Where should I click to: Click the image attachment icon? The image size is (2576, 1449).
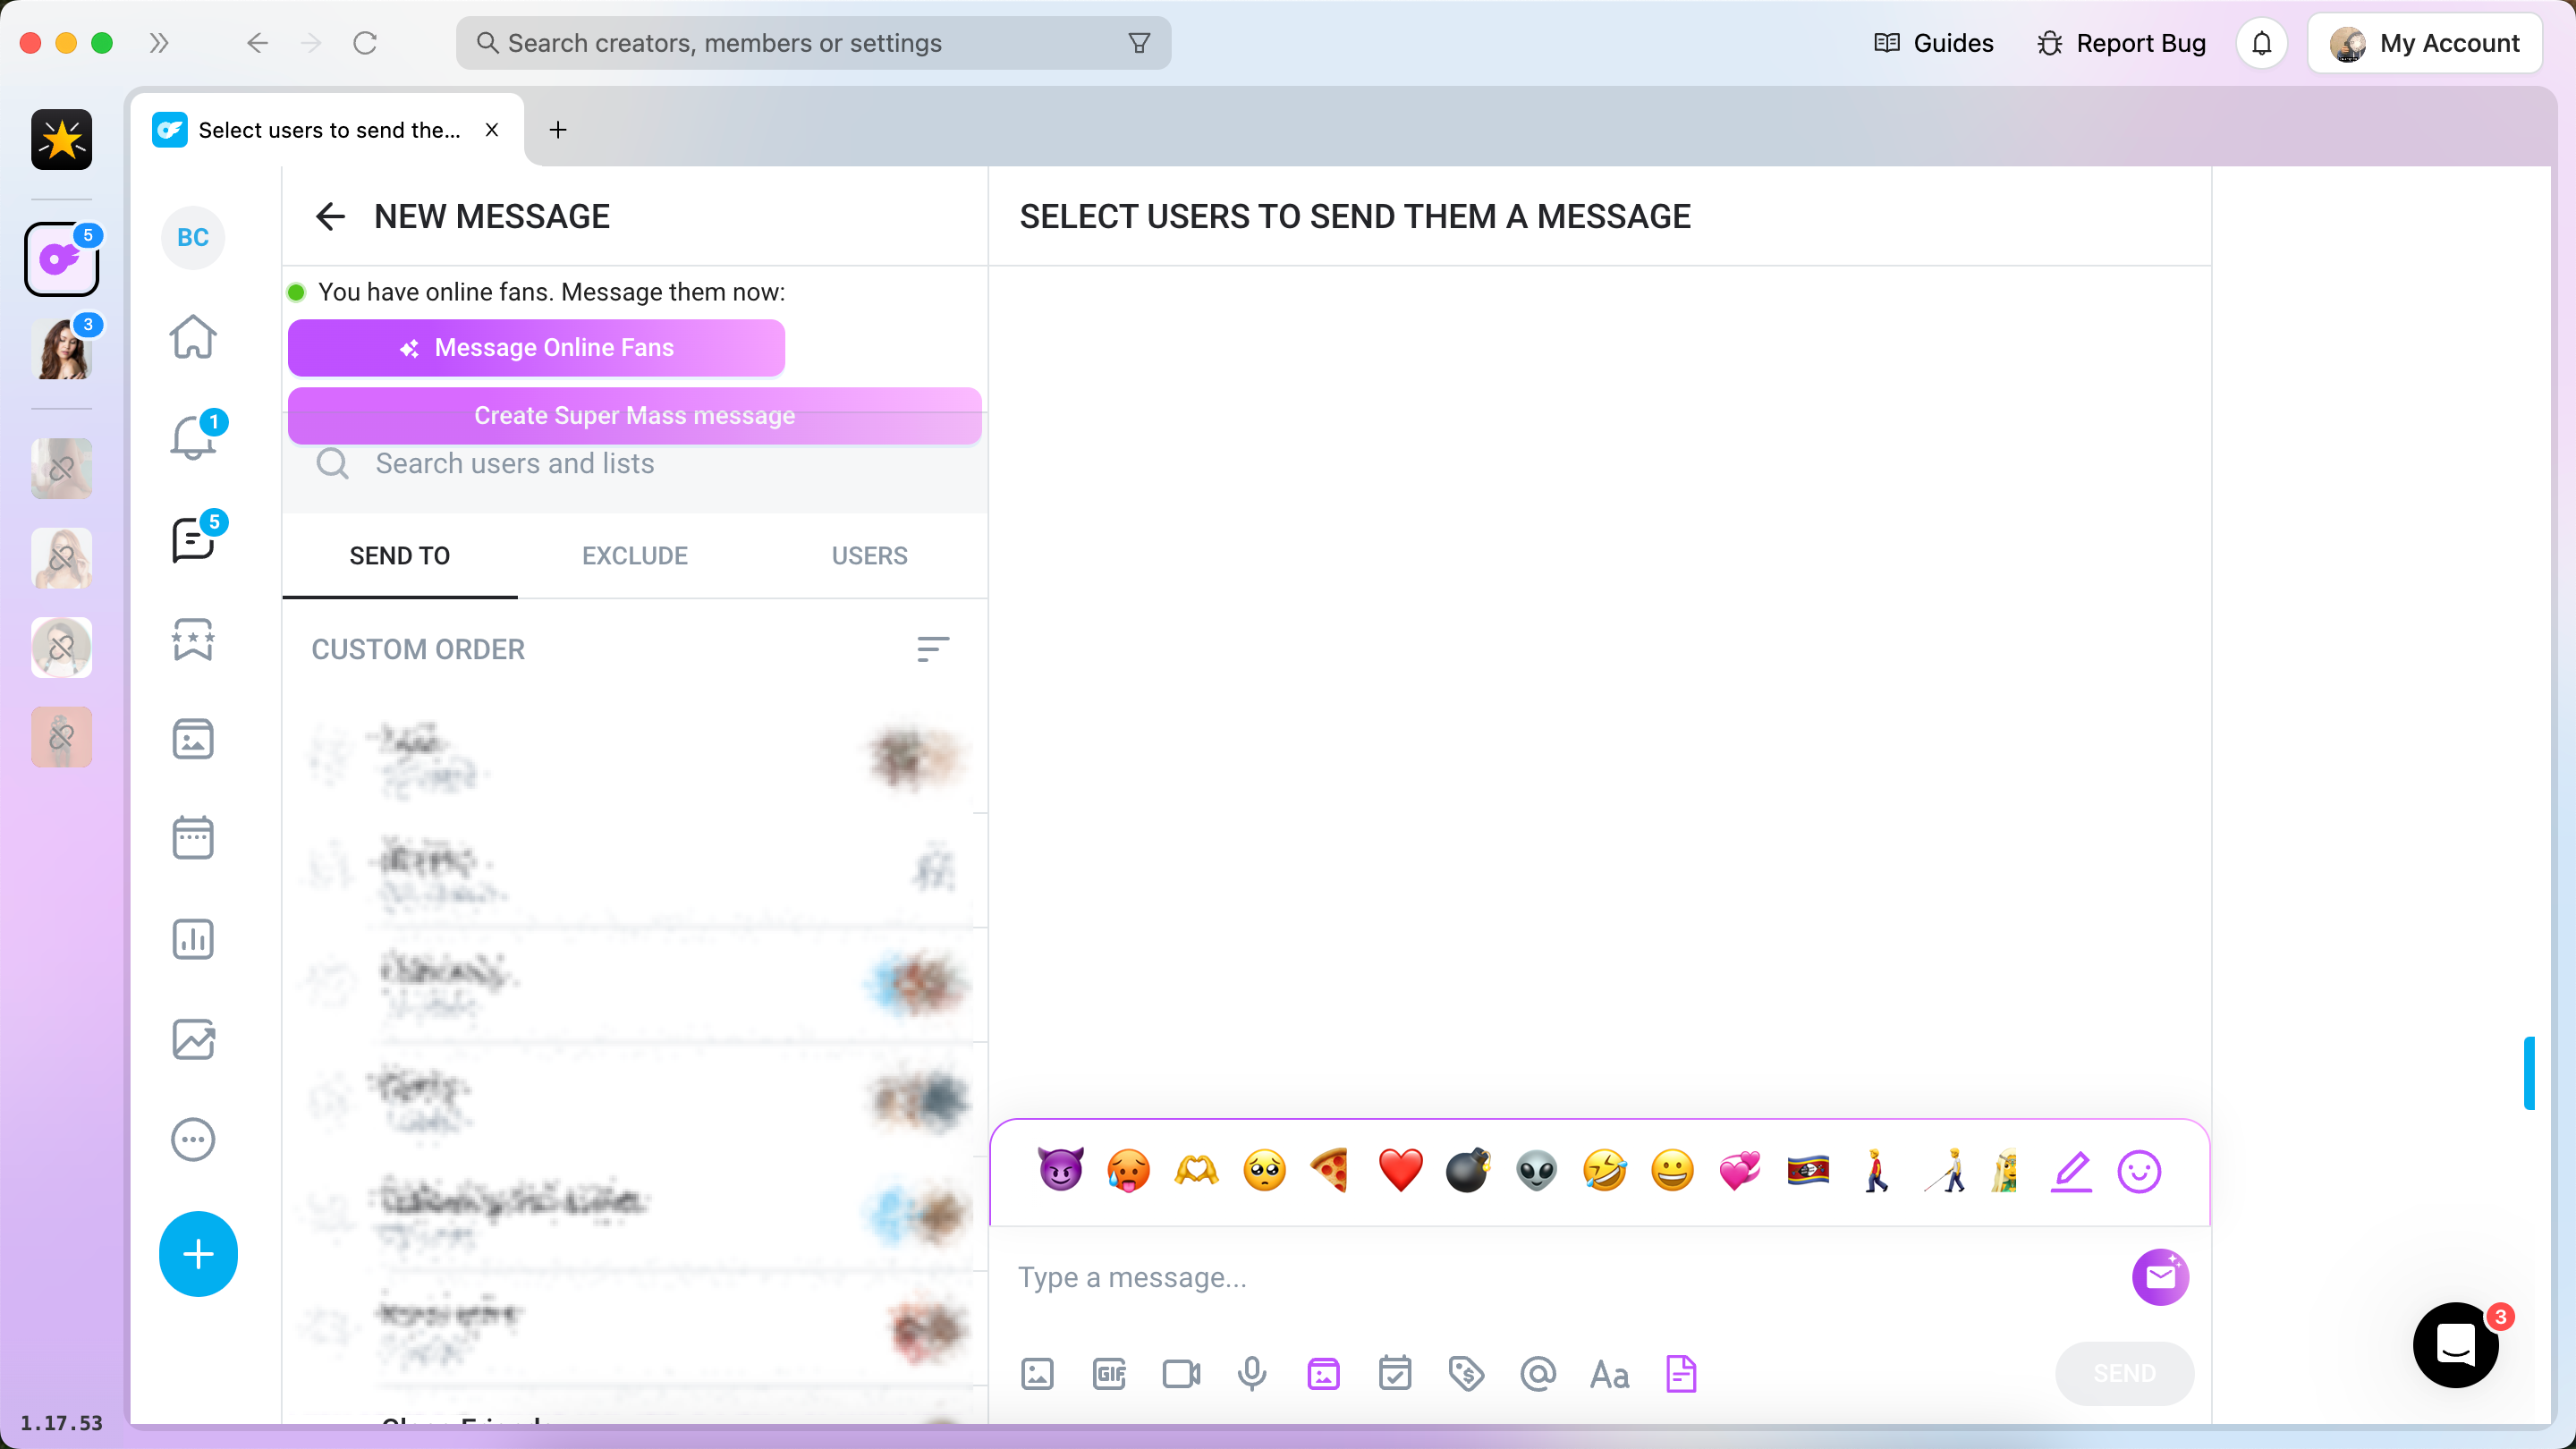click(x=1038, y=1375)
